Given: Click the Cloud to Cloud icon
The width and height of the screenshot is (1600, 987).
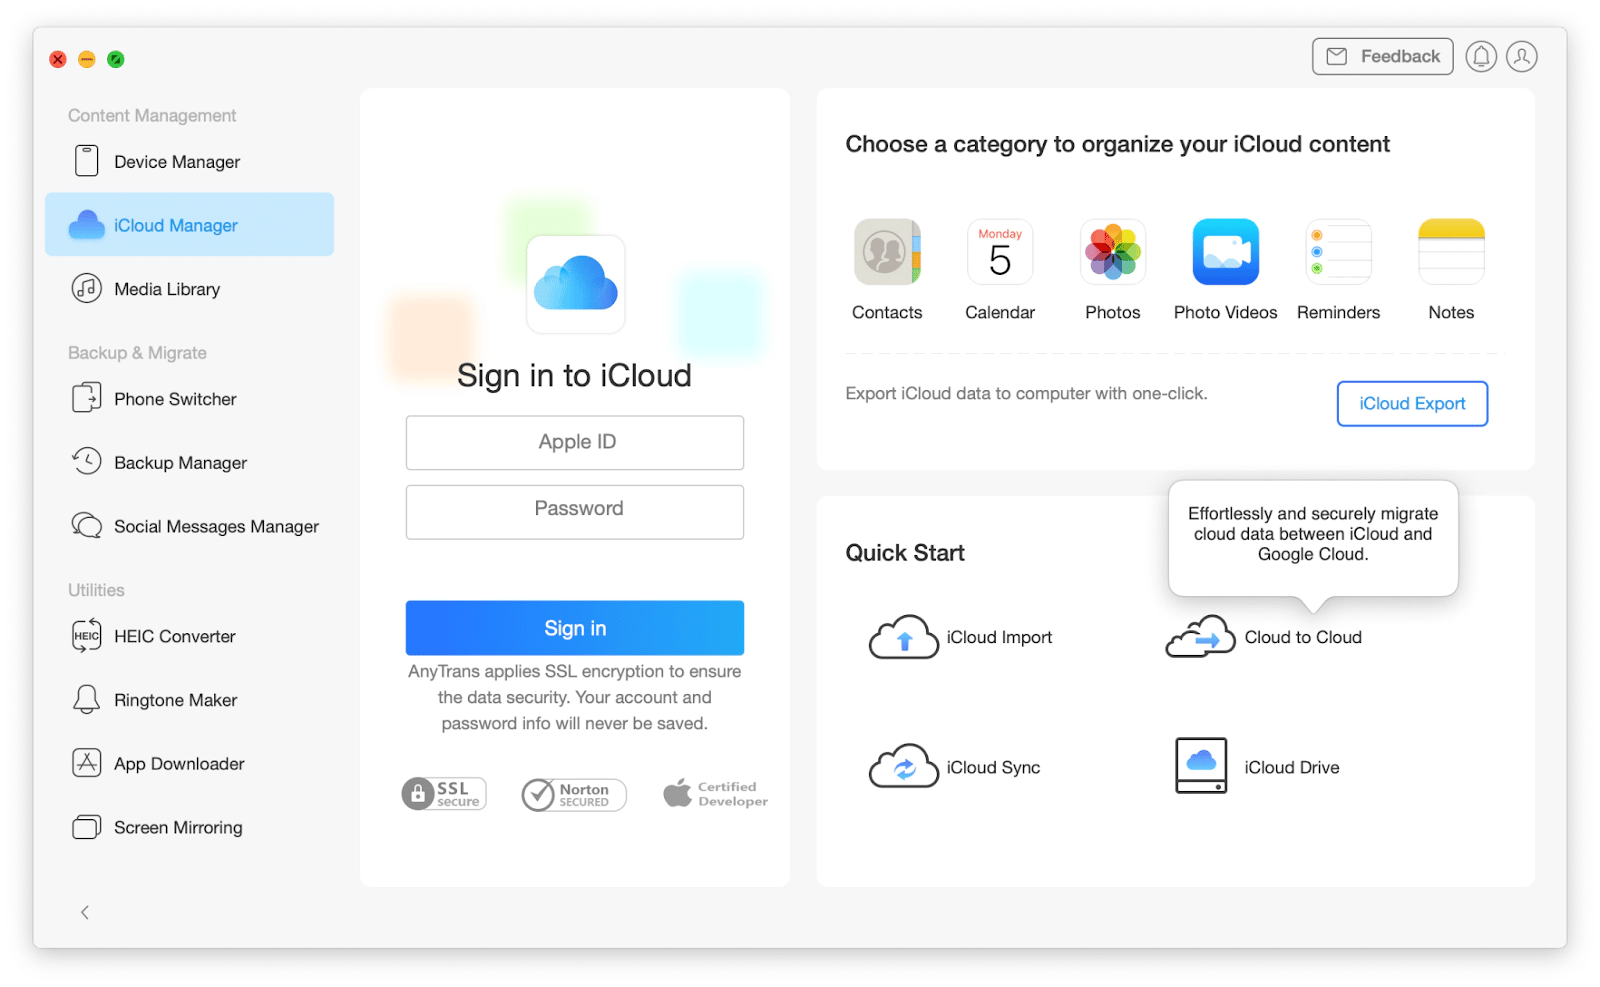Looking at the screenshot, I should tap(1201, 637).
